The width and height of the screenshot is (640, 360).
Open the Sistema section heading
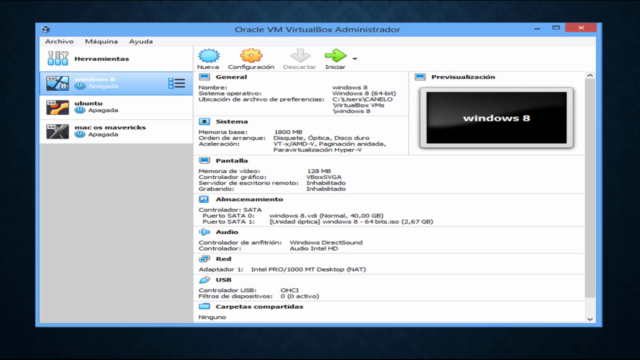pos(231,121)
